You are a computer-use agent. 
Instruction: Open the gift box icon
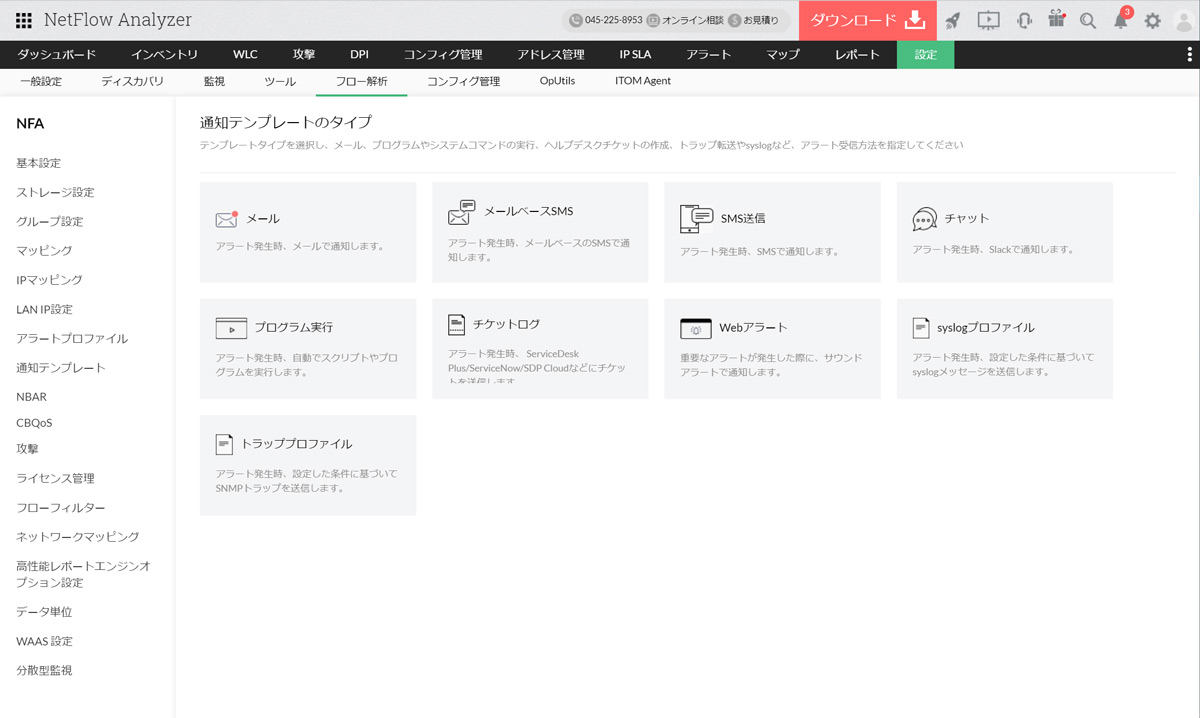1057,20
